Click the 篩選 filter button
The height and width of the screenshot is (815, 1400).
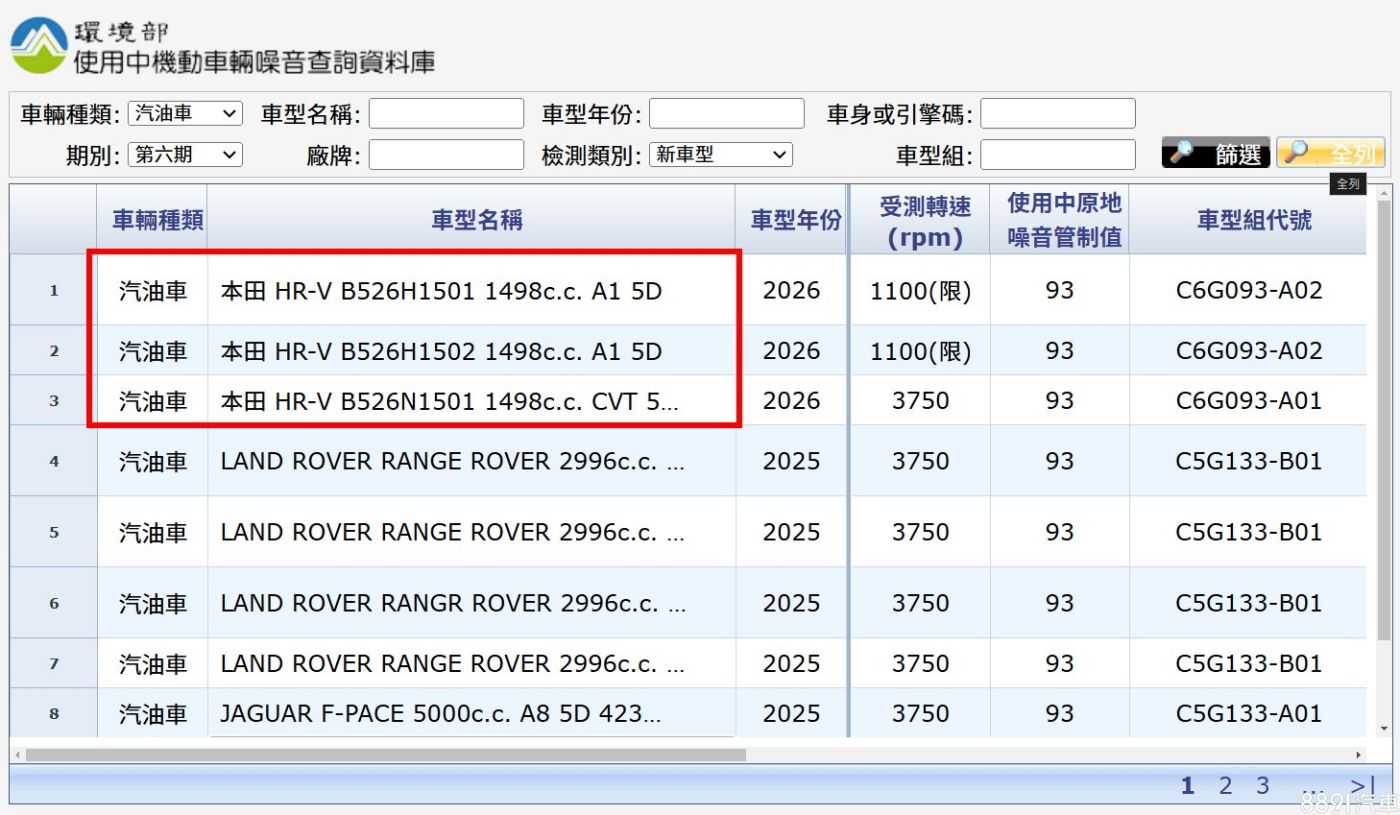[1216, 154]
